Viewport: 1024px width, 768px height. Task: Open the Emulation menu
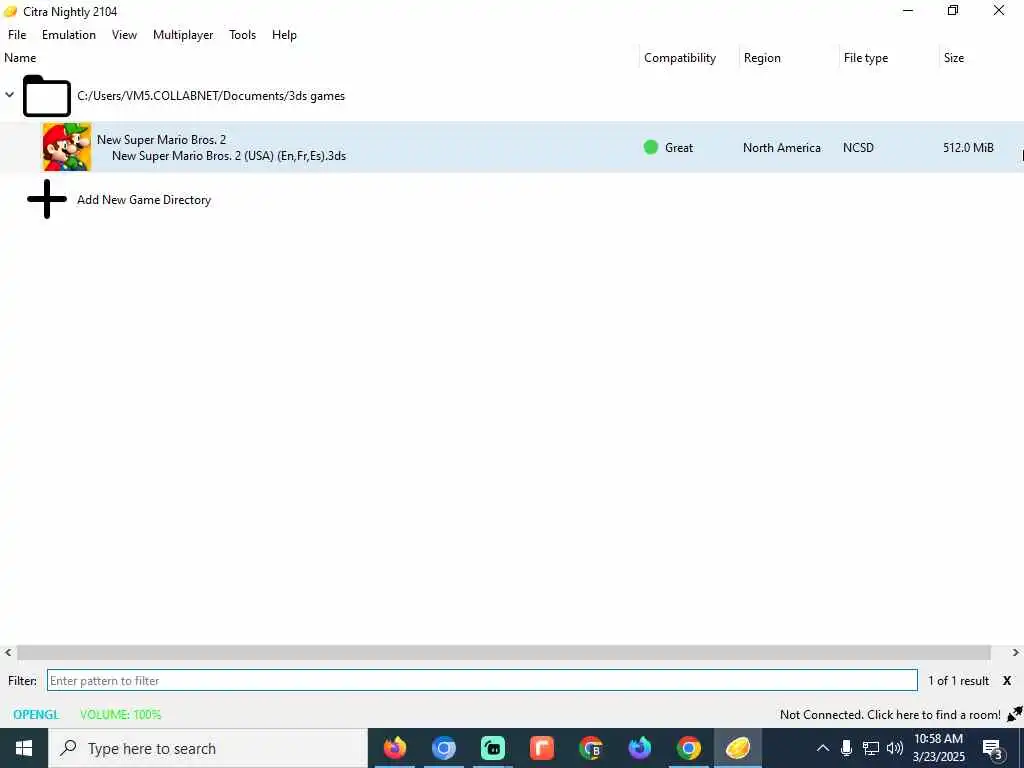click(69, 35)
